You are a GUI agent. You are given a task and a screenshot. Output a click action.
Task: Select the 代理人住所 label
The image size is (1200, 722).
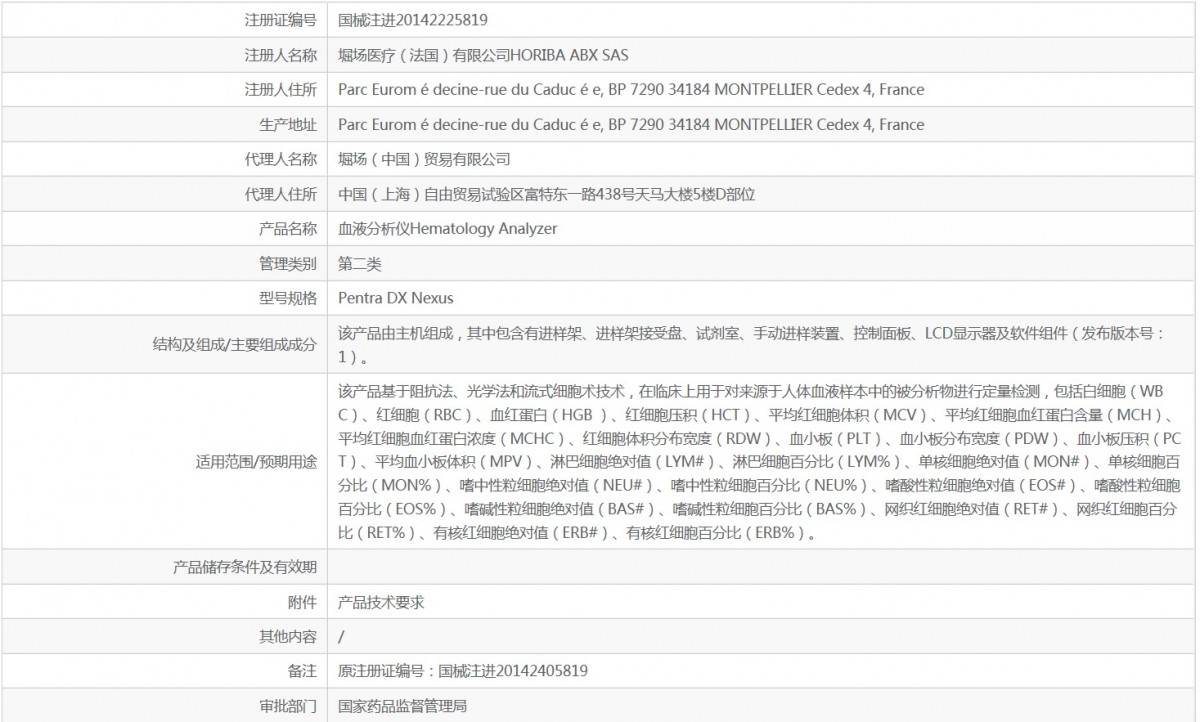281,194
